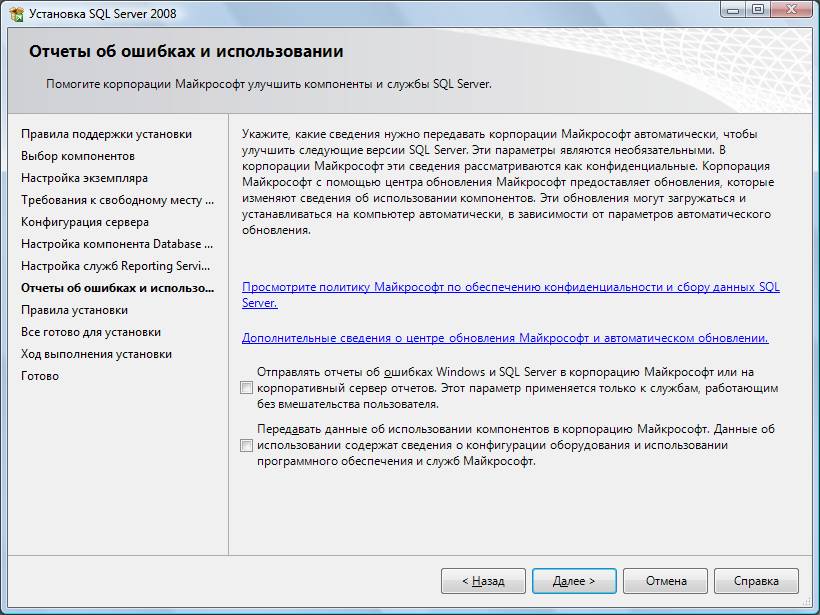Go to "Настройка служб Reporting Services" step
Screen dimensions: 820x615
pos(116,266)
